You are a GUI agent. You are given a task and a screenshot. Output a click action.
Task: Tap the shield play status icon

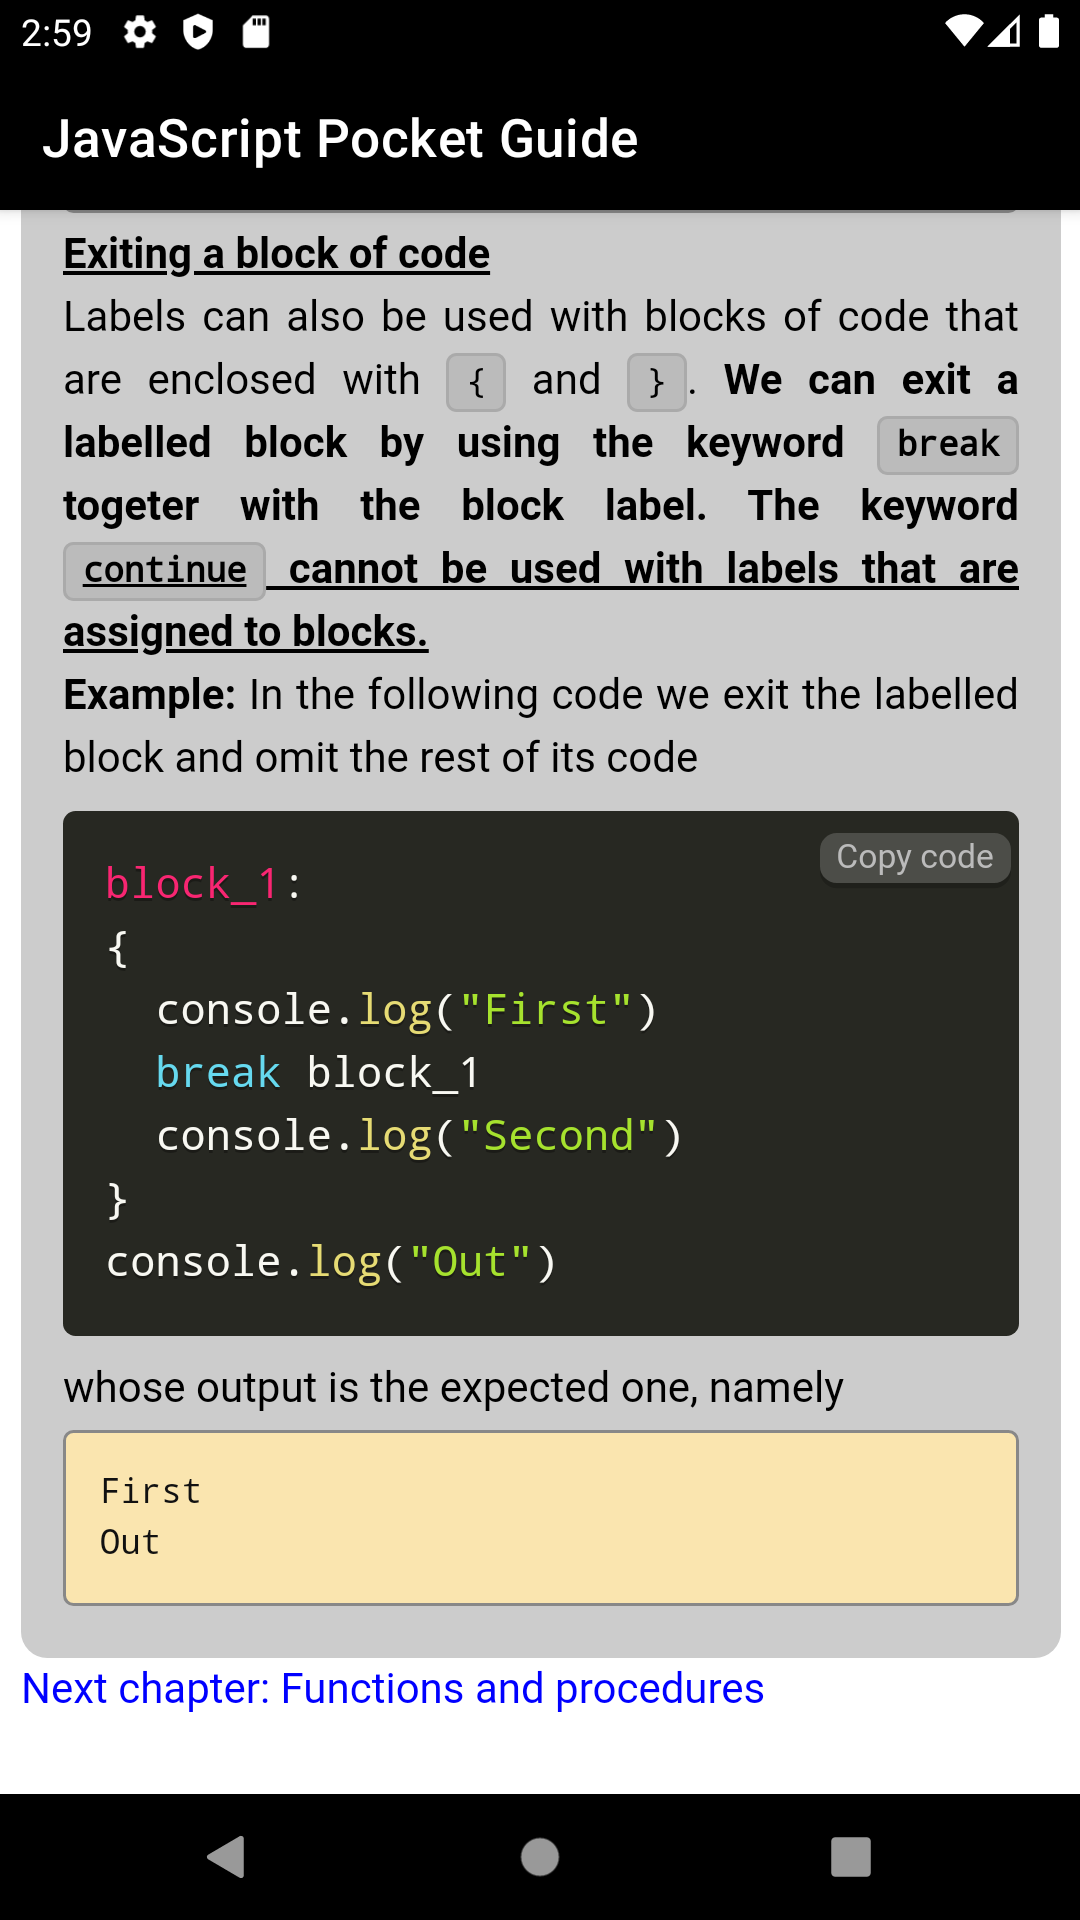point(198,32)
